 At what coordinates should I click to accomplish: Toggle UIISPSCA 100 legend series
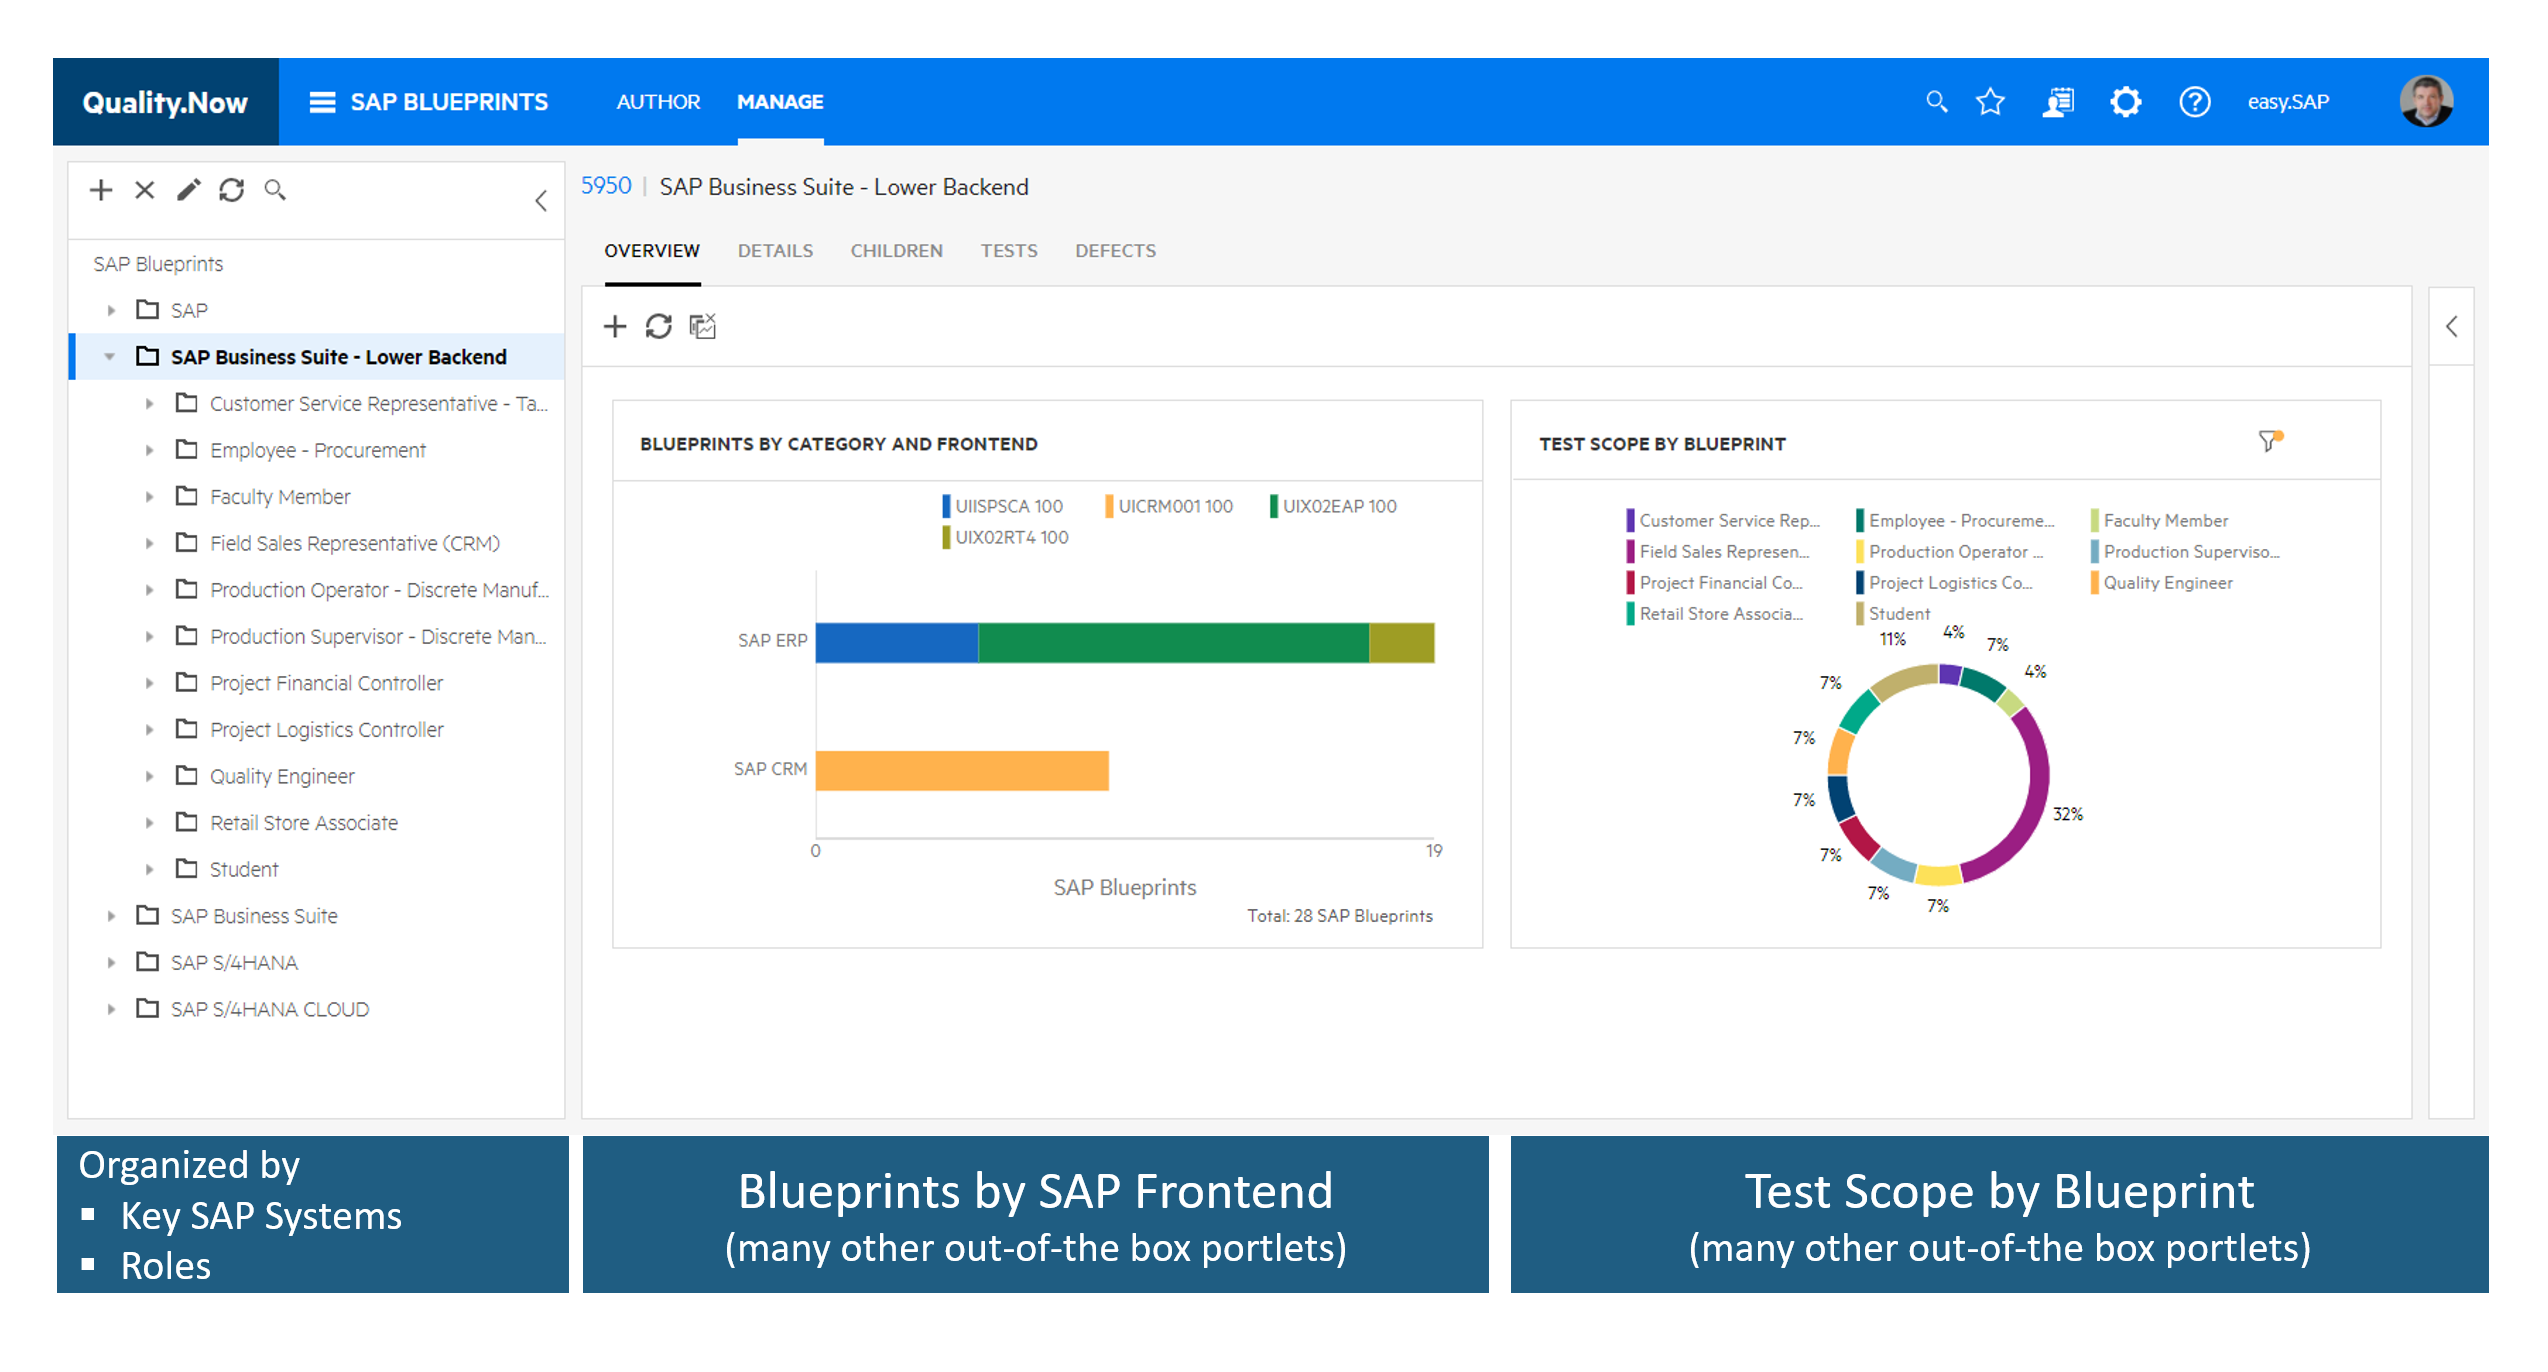pos(1007,506)
